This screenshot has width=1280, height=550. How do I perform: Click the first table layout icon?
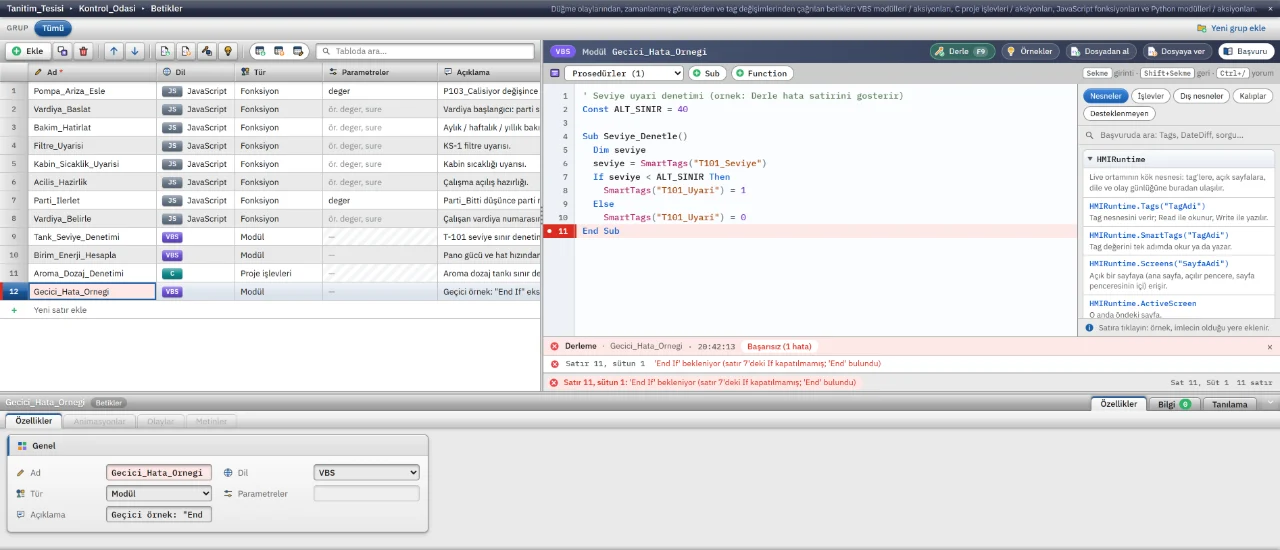(x=259, y=51)
